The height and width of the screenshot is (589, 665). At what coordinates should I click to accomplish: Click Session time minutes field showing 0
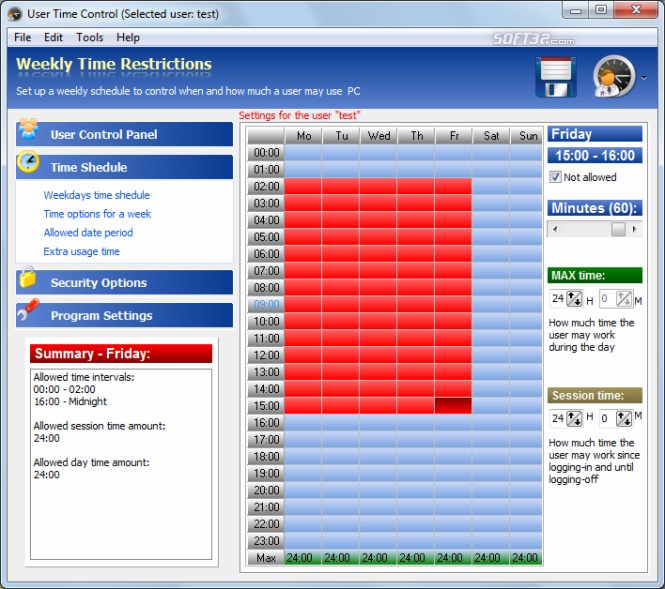point(607,419)
